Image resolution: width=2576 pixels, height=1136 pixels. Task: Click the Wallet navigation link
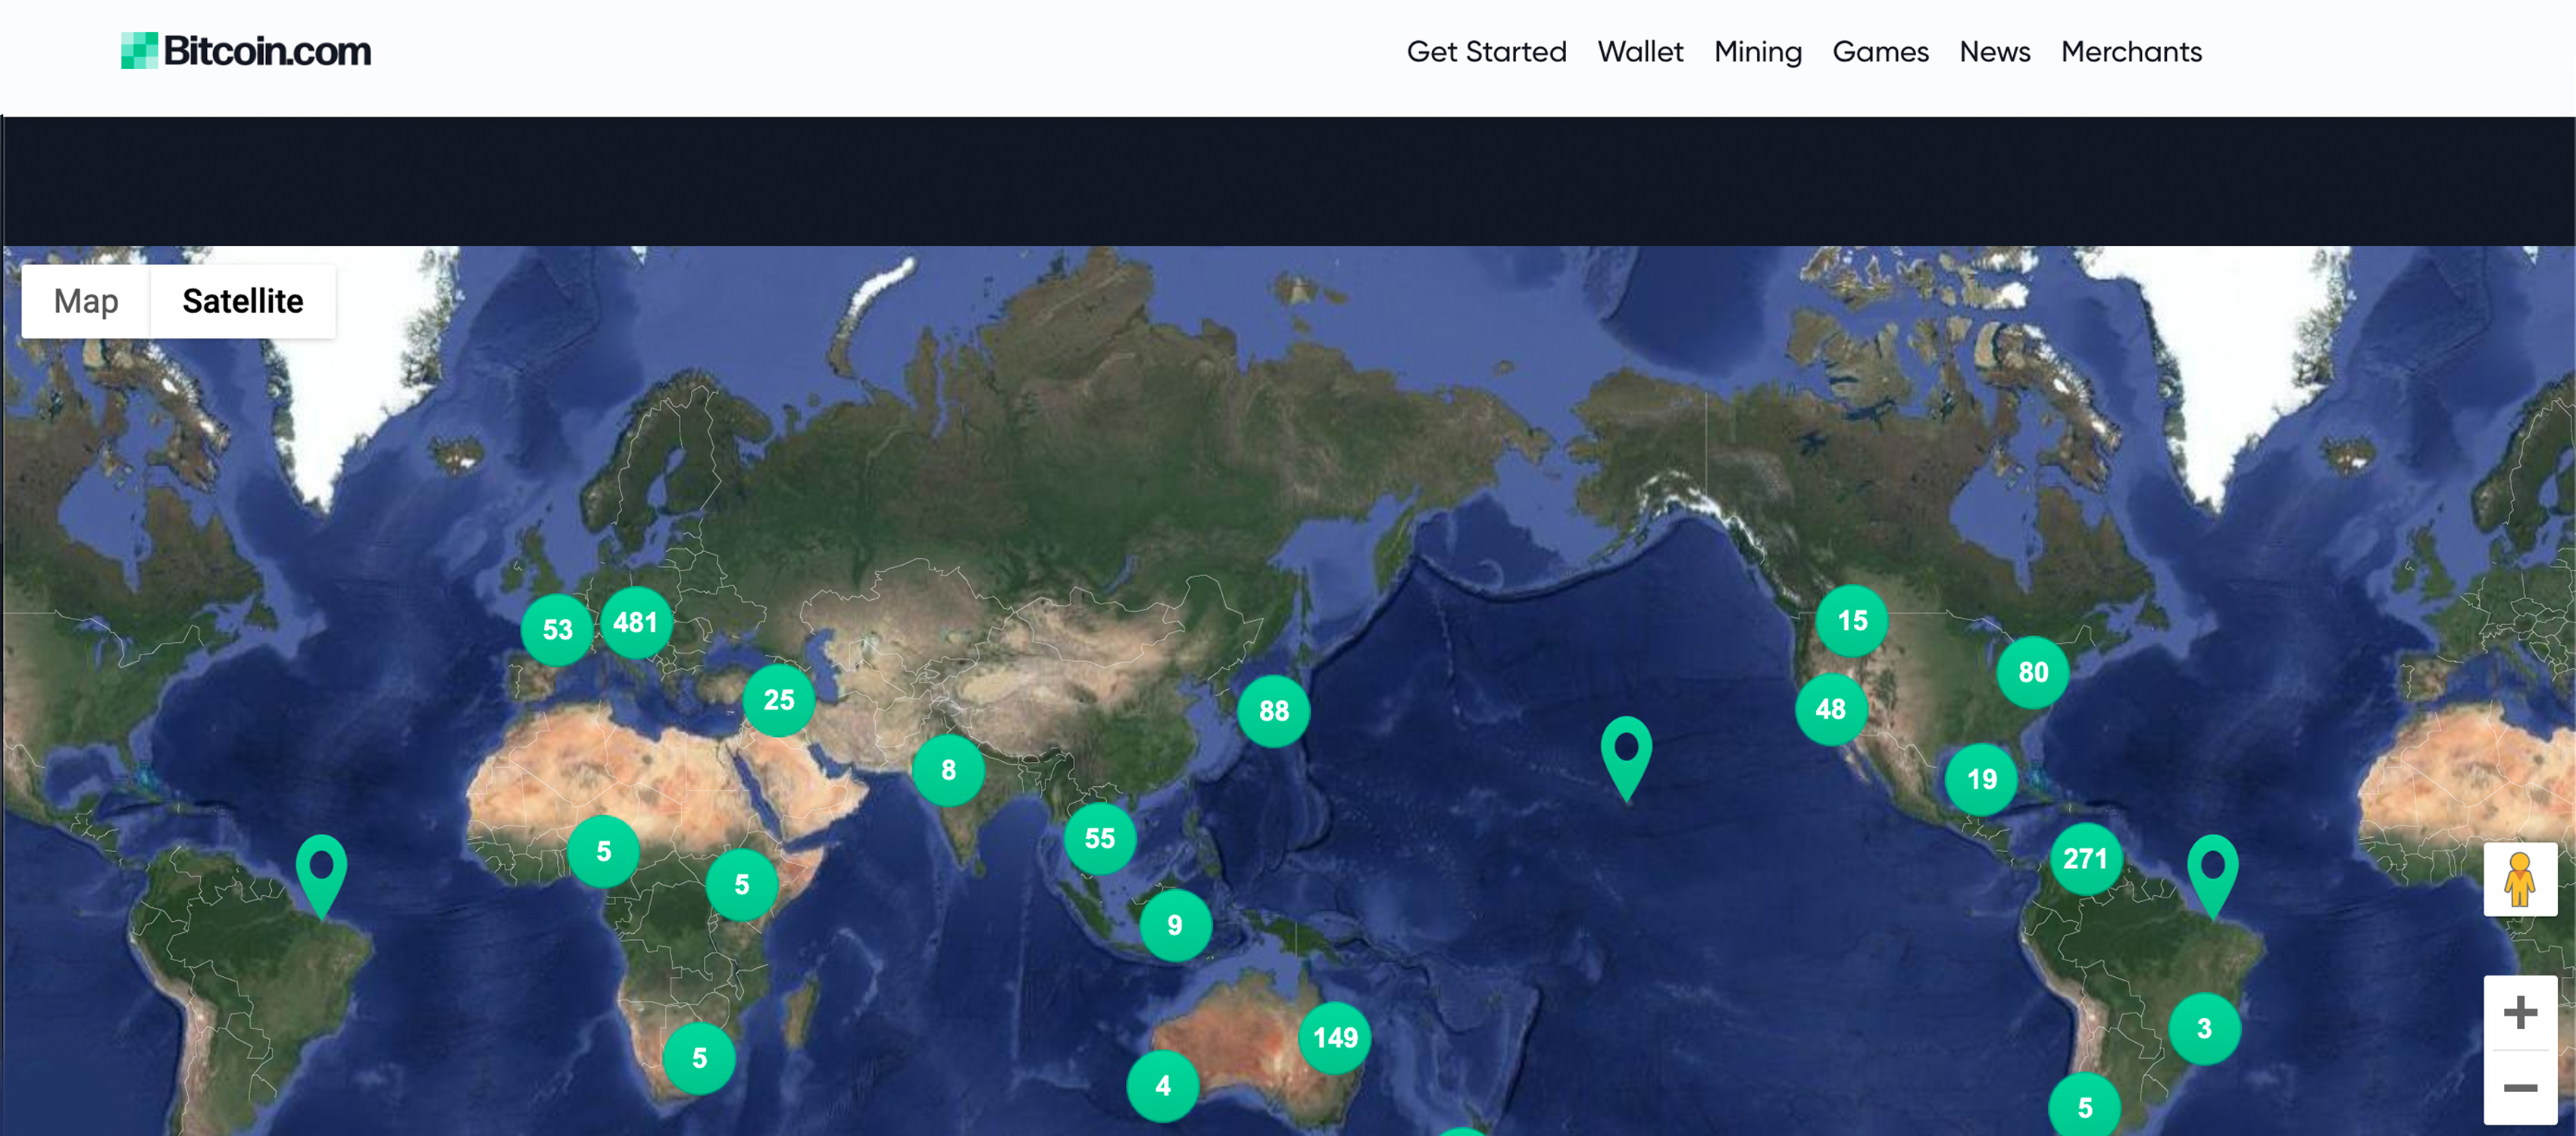(1640, 51)
